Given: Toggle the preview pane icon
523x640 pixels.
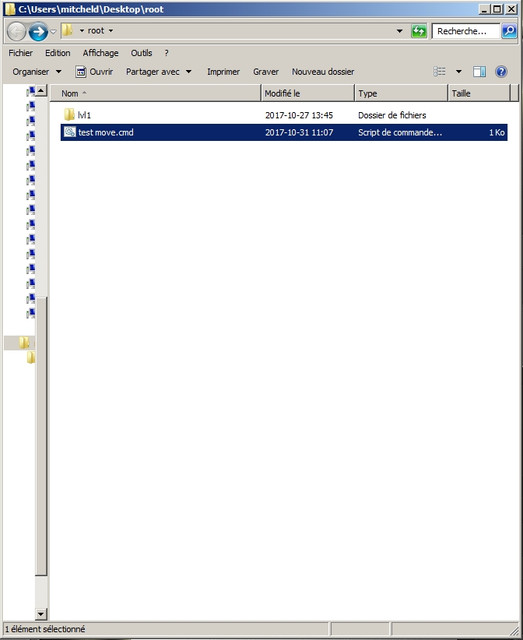Looking at the screenshot, I should click(479, 72).
